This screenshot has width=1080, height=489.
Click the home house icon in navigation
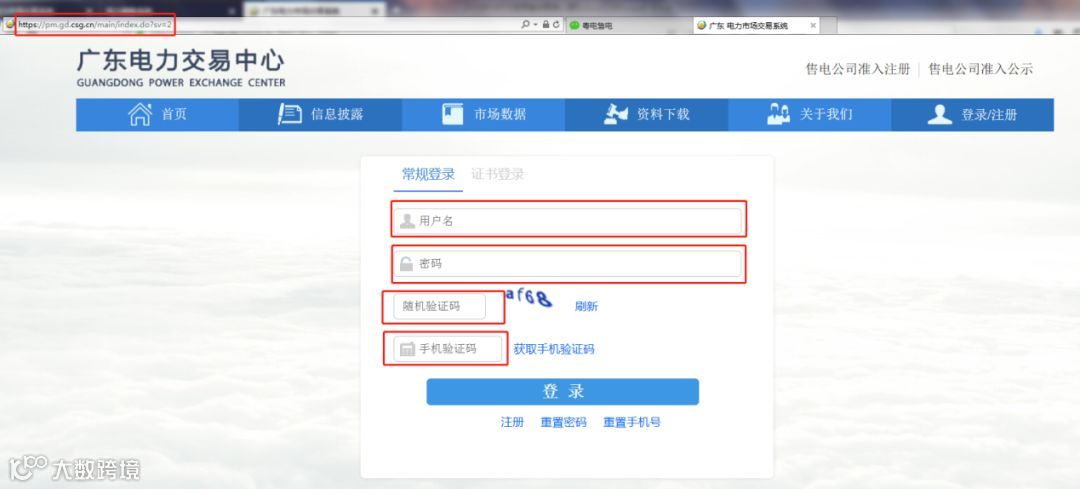(x=140, y=114)
